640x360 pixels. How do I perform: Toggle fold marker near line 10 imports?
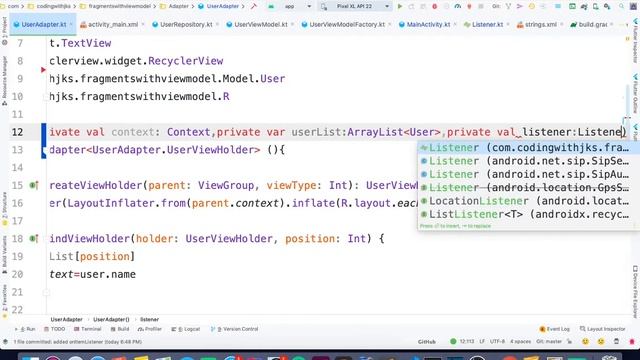[46, 97]
